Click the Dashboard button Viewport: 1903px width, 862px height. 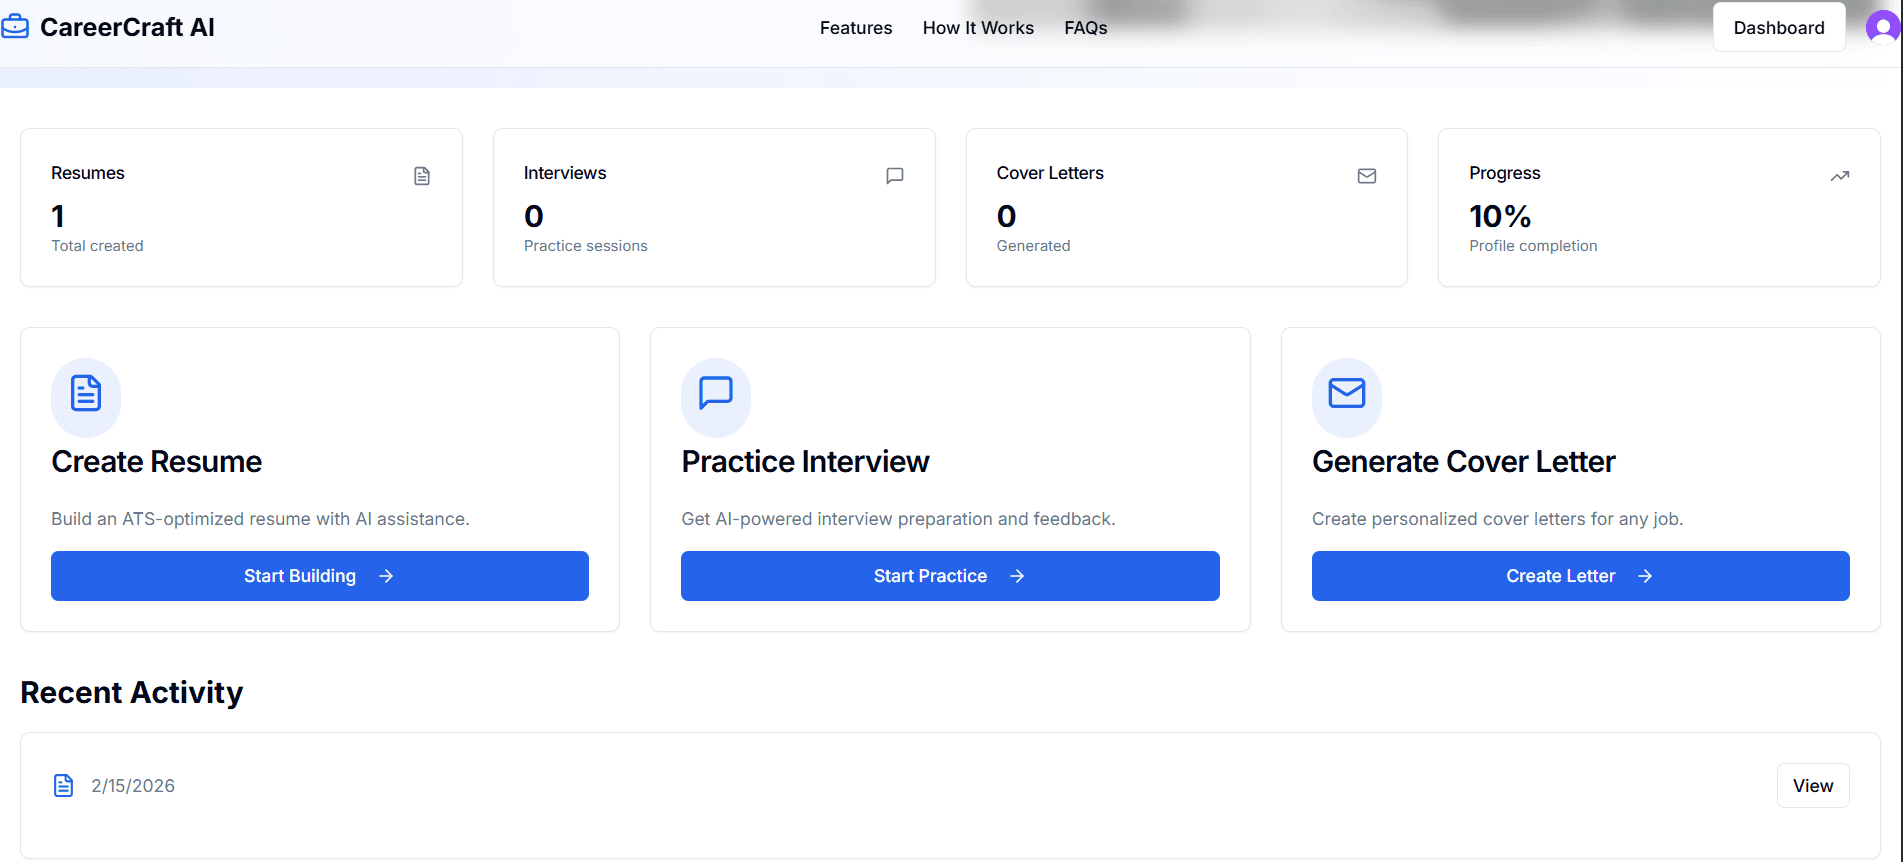click(1779, 28)
